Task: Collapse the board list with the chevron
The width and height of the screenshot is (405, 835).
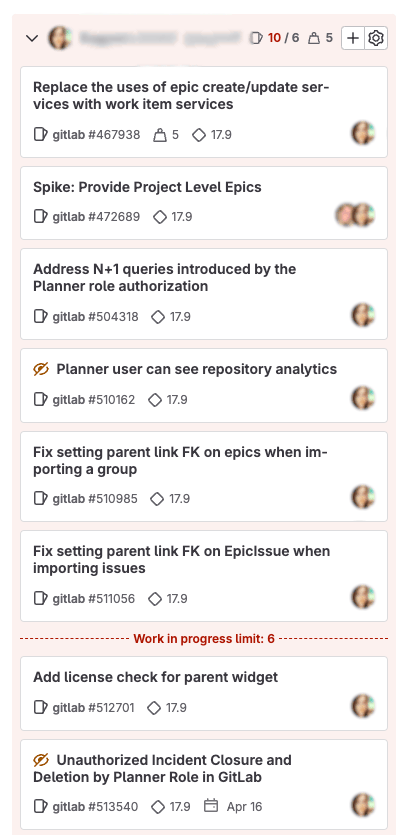Action: point(32,38)
